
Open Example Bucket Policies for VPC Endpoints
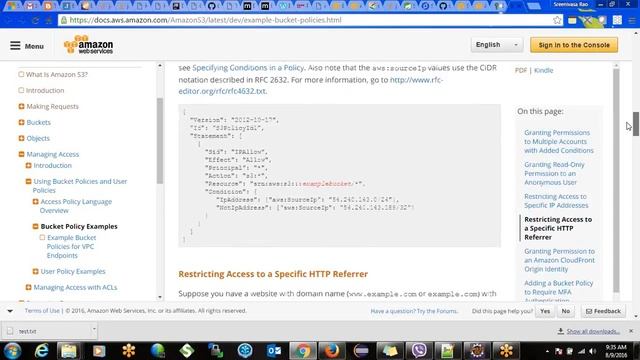(x=71, y=247)
